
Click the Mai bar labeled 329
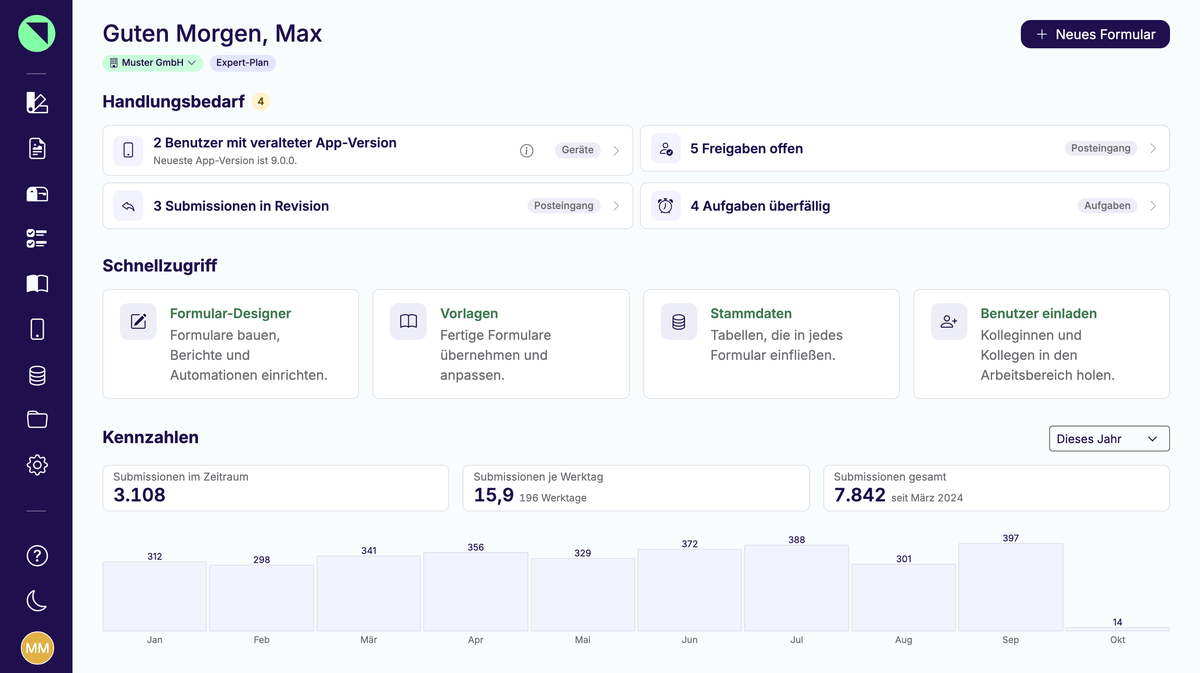pos(582,594)
